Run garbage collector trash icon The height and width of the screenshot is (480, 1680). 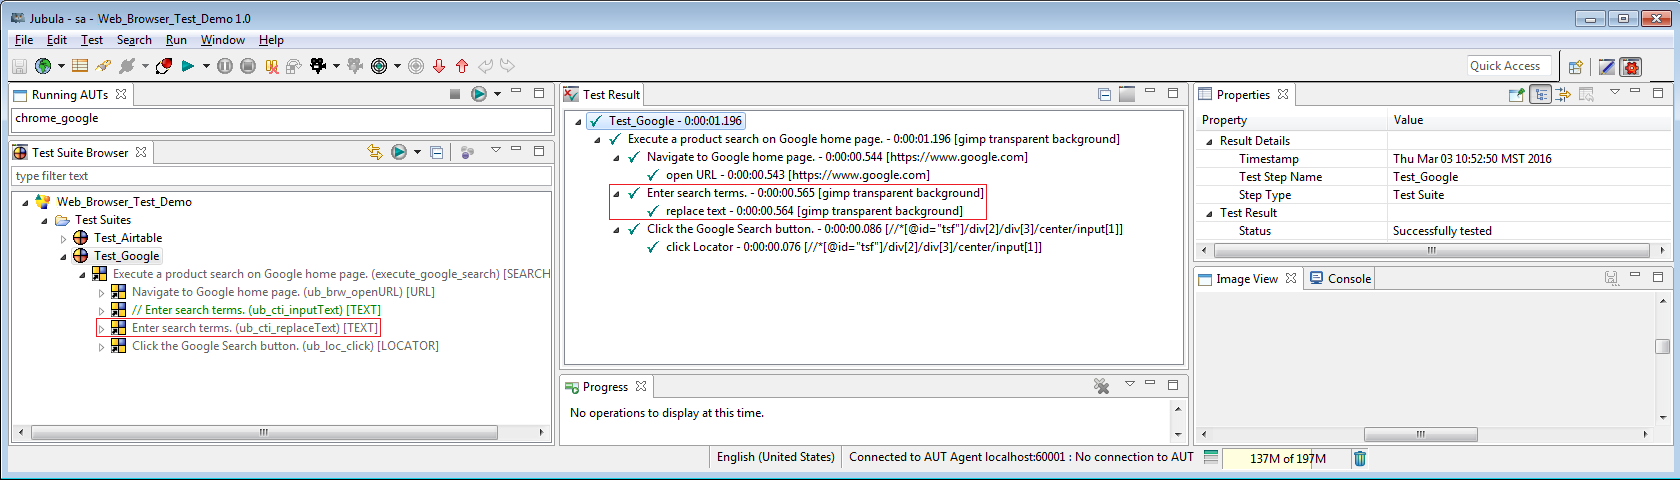[1360, 458]
